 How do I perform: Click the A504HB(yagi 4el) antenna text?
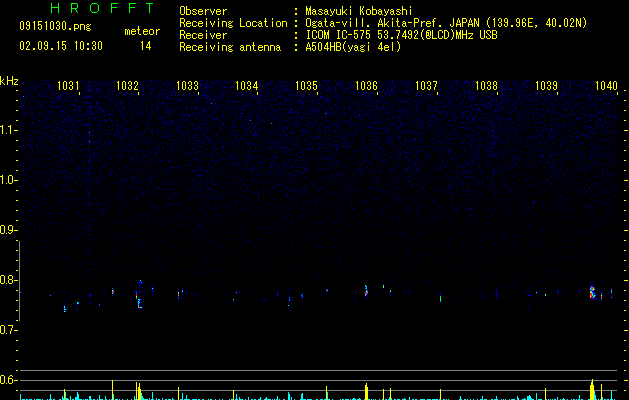(353, 47)
